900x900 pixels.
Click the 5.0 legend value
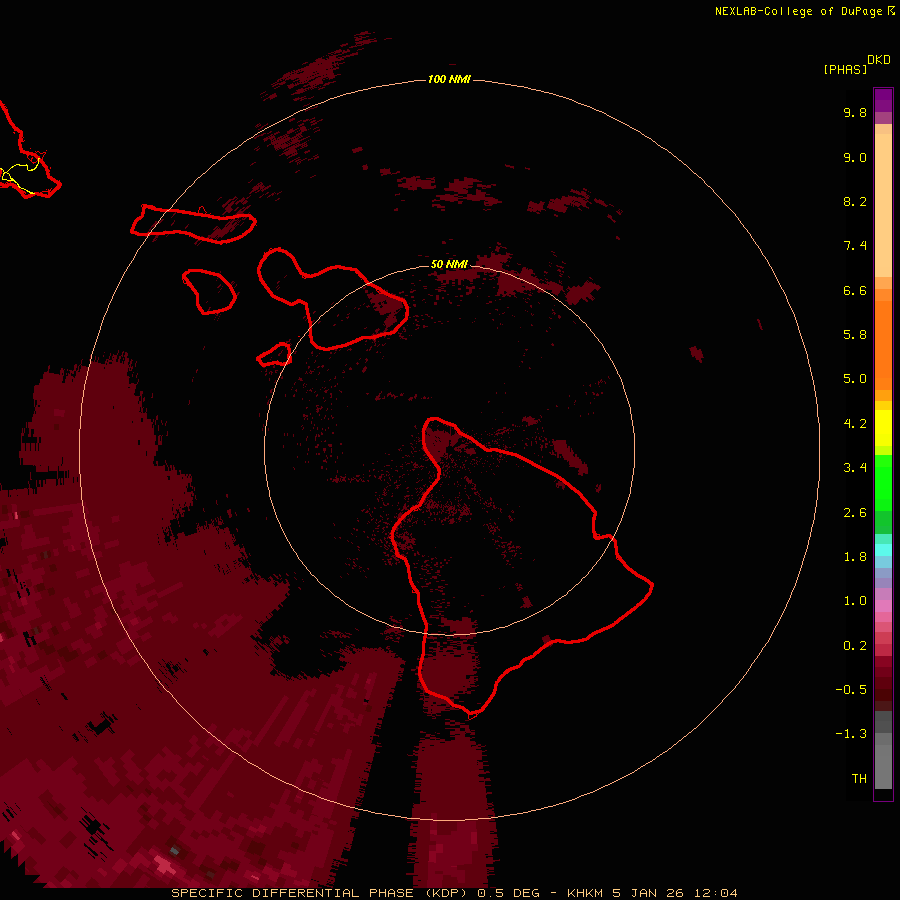(855, 379)
